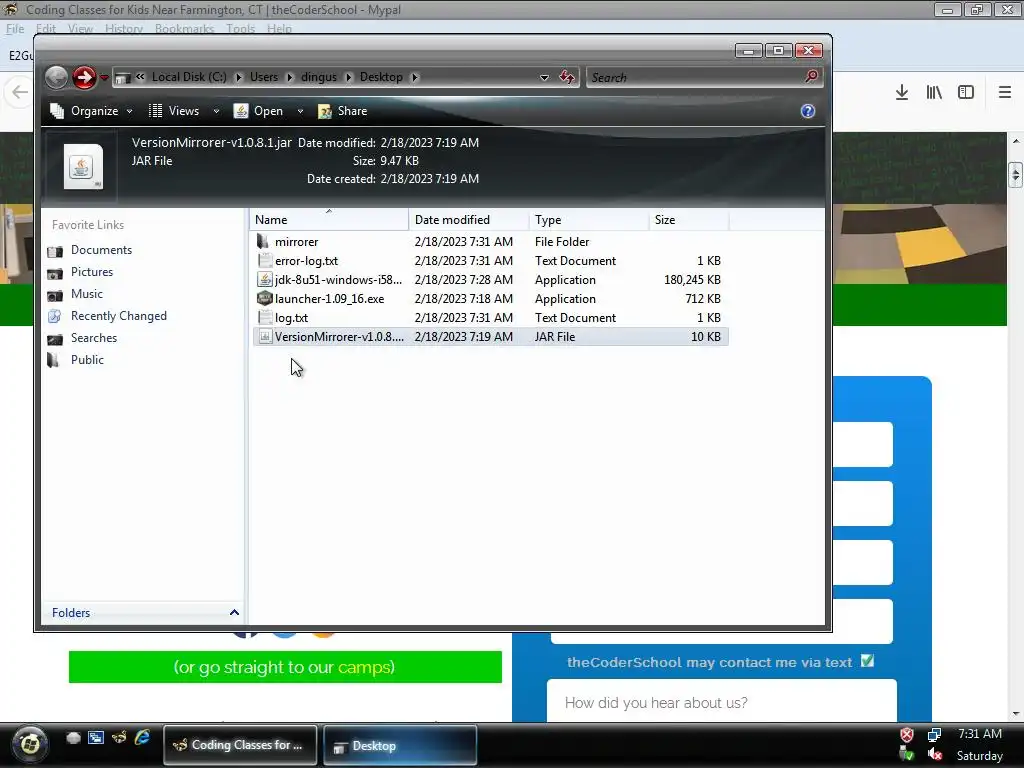
Task: Click the Switch between windows quick launch icon
Action: (96, 738)
